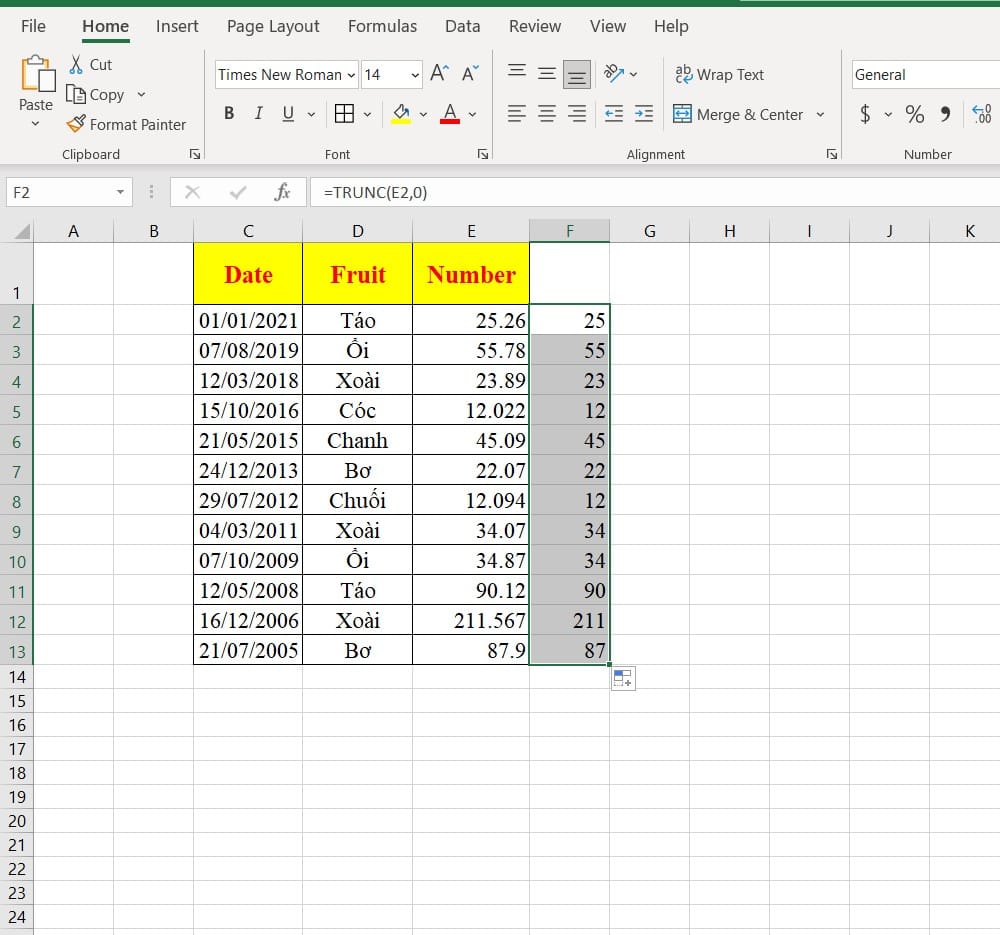Apply the yellow fill color
The width and height of the screenshot is (1000, 935).
(x=401, y=114)
